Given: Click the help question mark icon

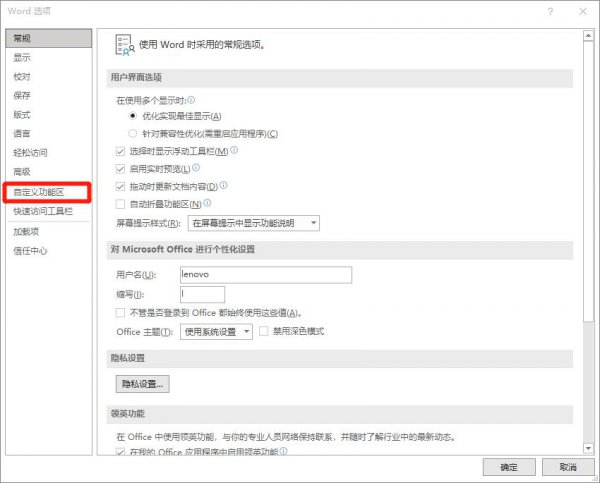Looking at the screenshot, I should pyautogui.click(x=550, y=11).
